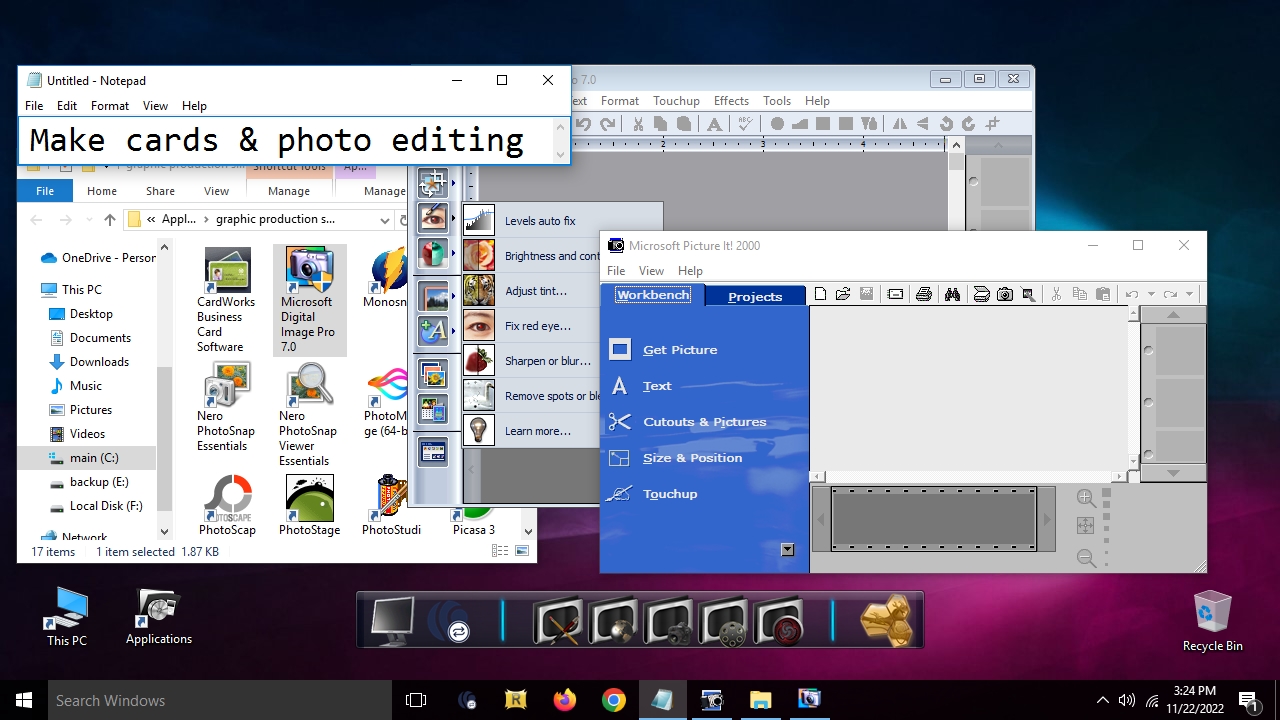Click the spell check ABC icon
Image resolution: width=1280 pixels, height=720 pixels.
[744, 124]
